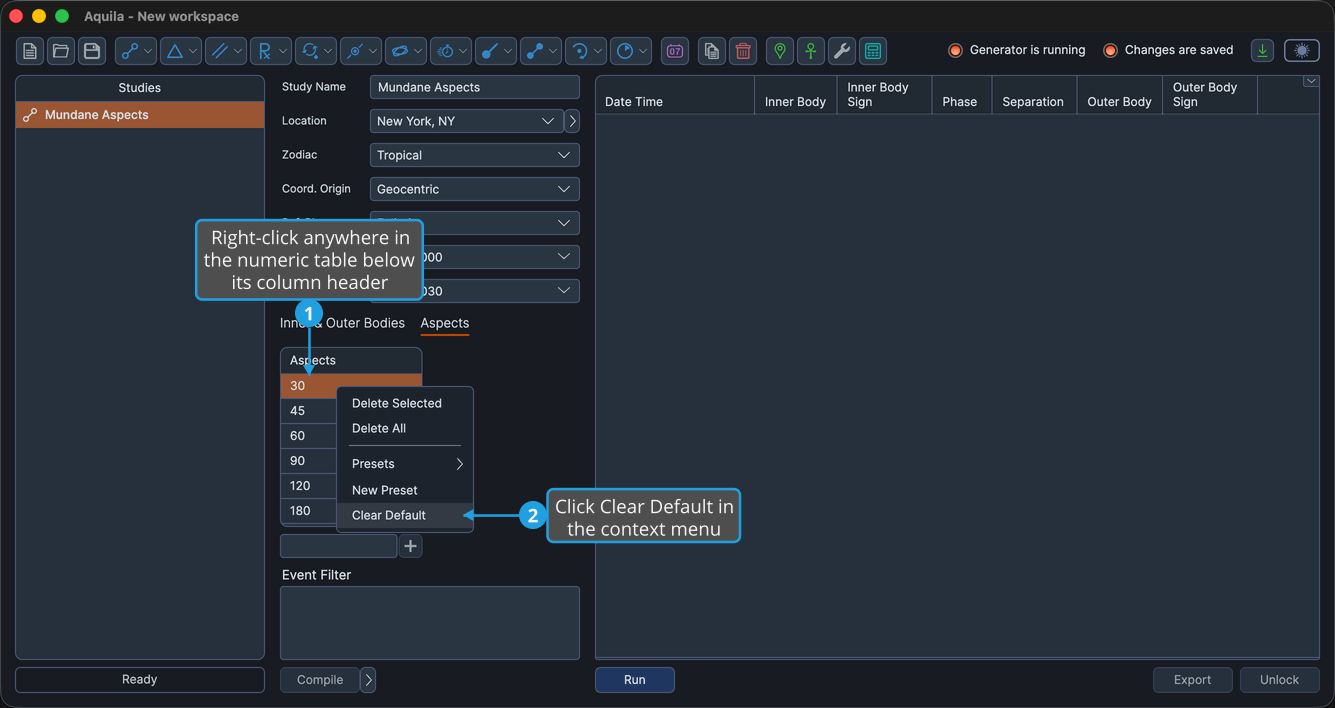Viewport: 1335px width, 708px height.
Task: Select aspect value 180 row
Action: point(309,511)
